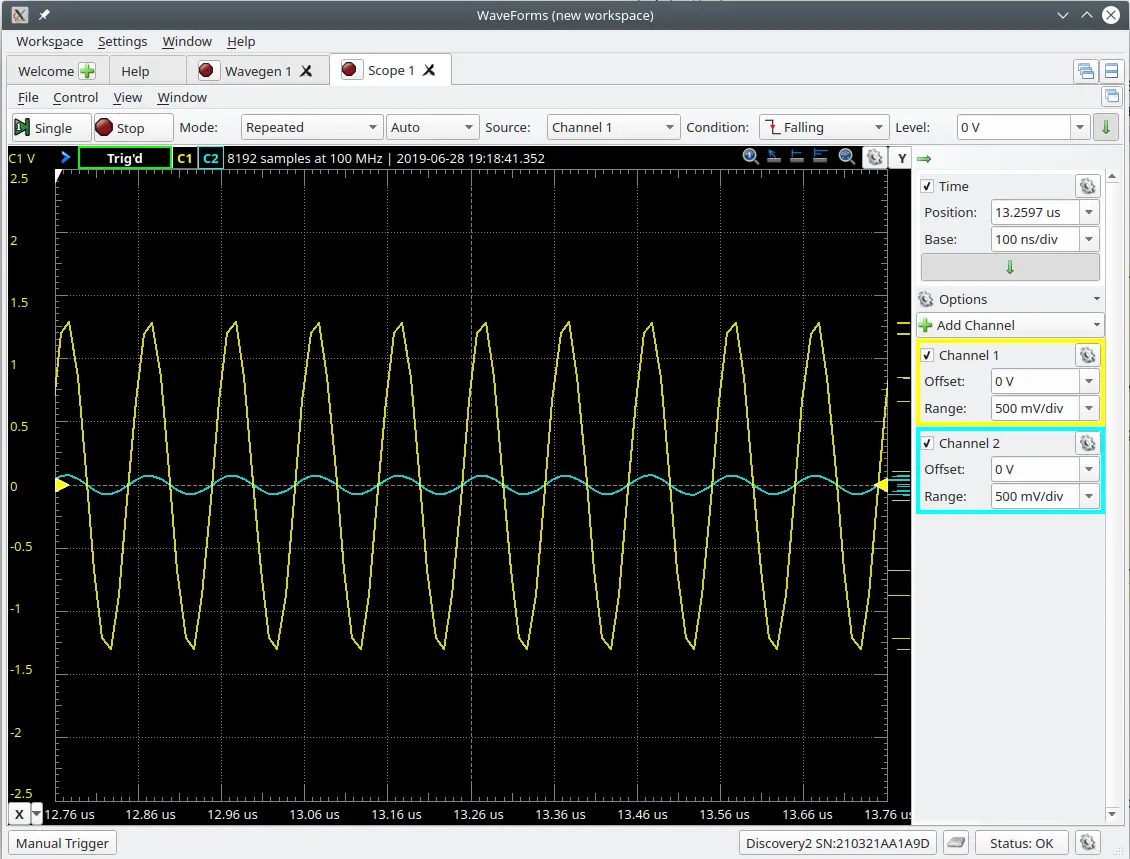The width and height of the screenshot is (1130, 859).
Task: Open the Condition dropdown showing Falling
Action: pyautogui.click(x=823, y=126)
